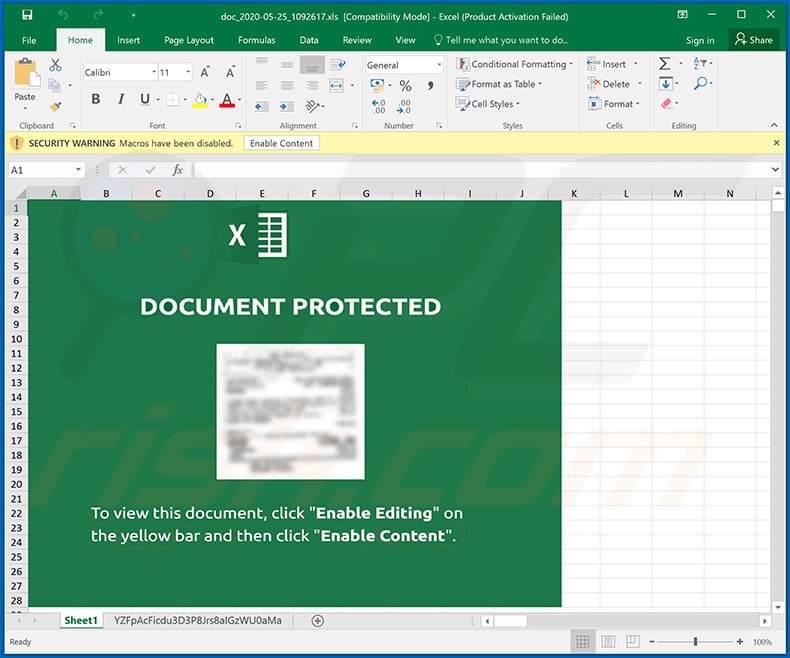Click the font color red A swatch
790x658 pixels.
(227, 100)
